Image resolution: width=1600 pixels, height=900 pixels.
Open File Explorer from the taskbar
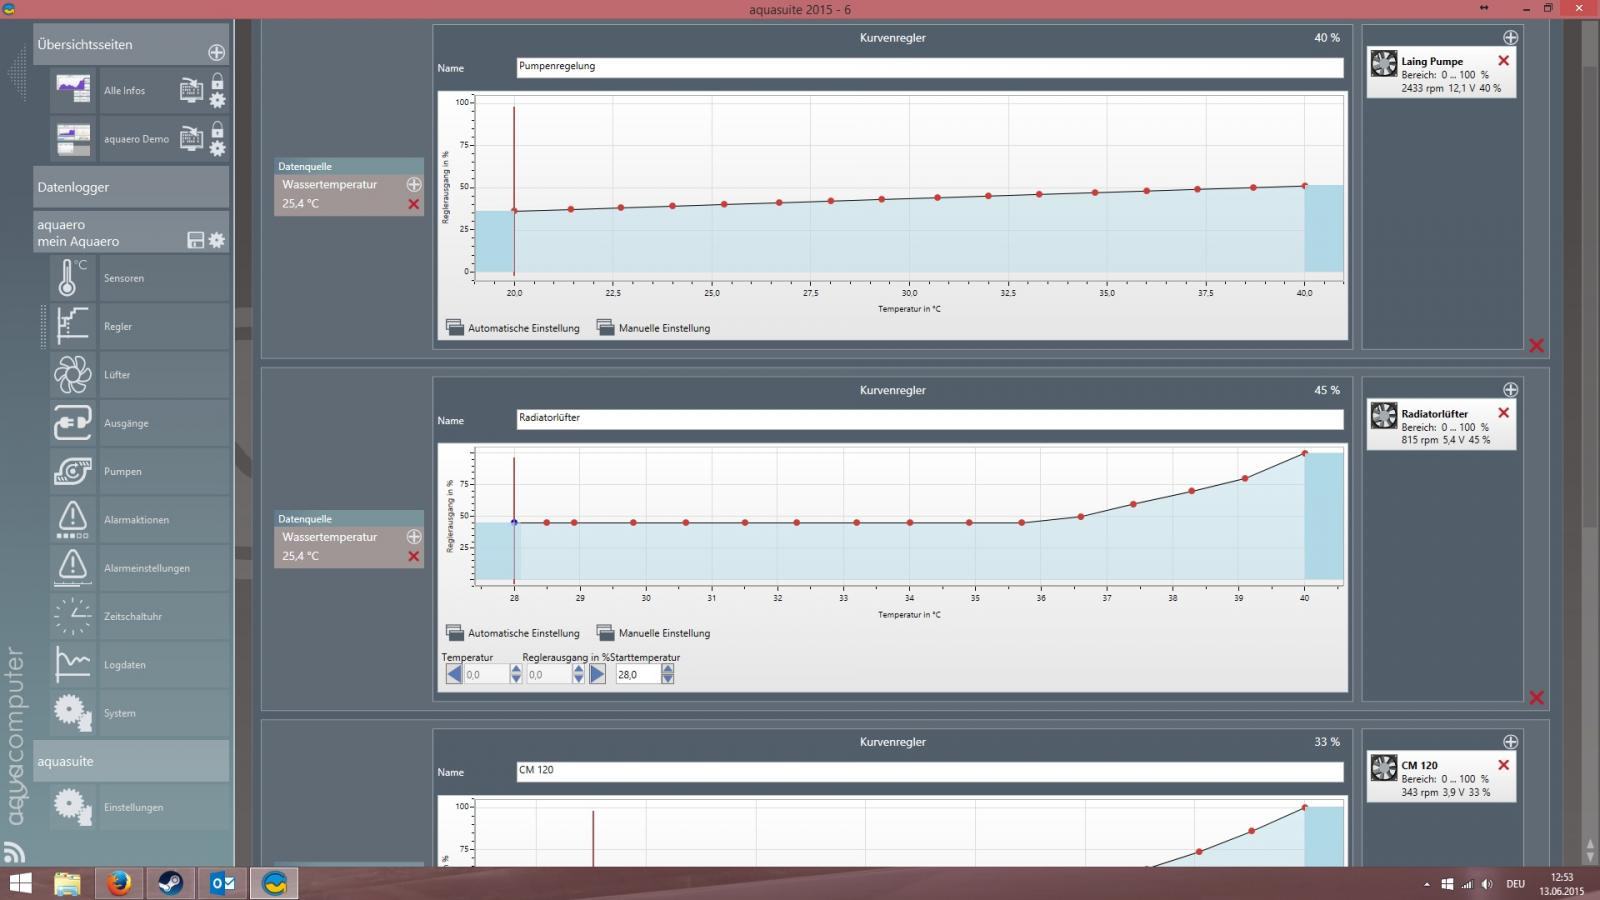(67, 884)
